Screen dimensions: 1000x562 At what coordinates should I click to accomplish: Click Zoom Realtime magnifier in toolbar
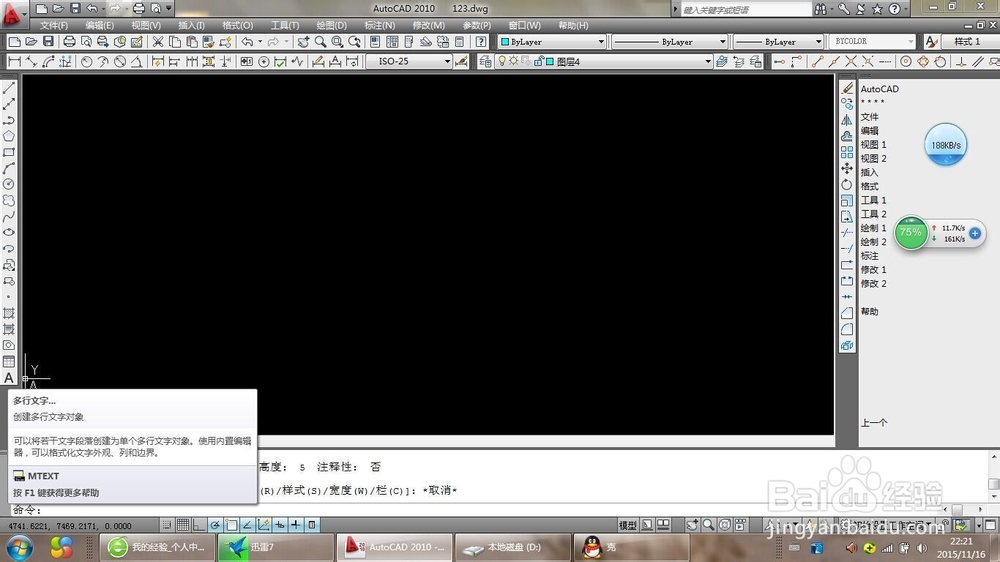pos(320,42)
